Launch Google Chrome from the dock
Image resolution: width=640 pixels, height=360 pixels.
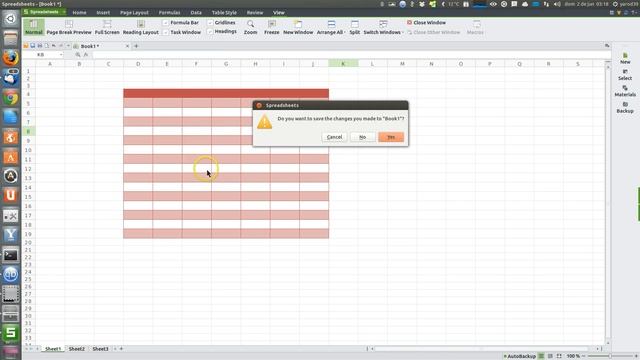(11, 98)
